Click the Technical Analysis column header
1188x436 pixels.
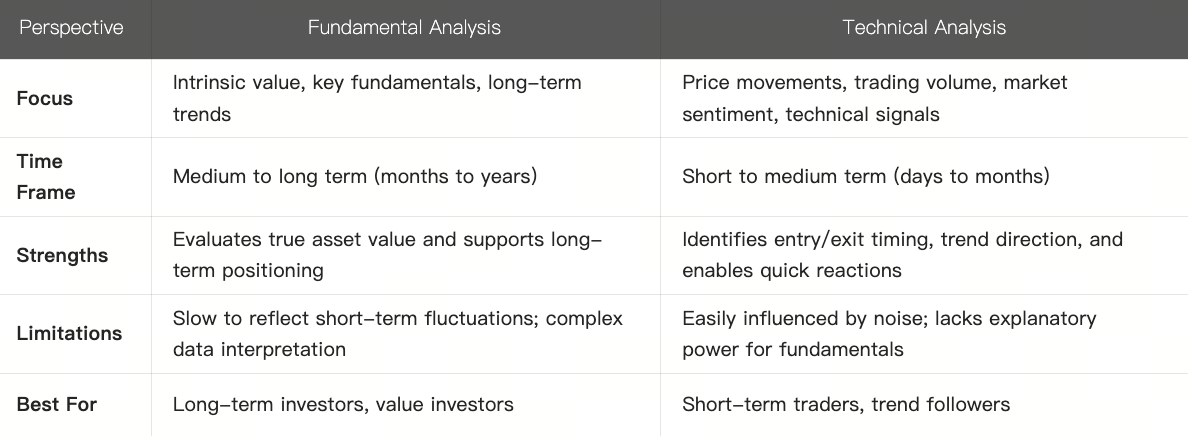coord(924,28)
